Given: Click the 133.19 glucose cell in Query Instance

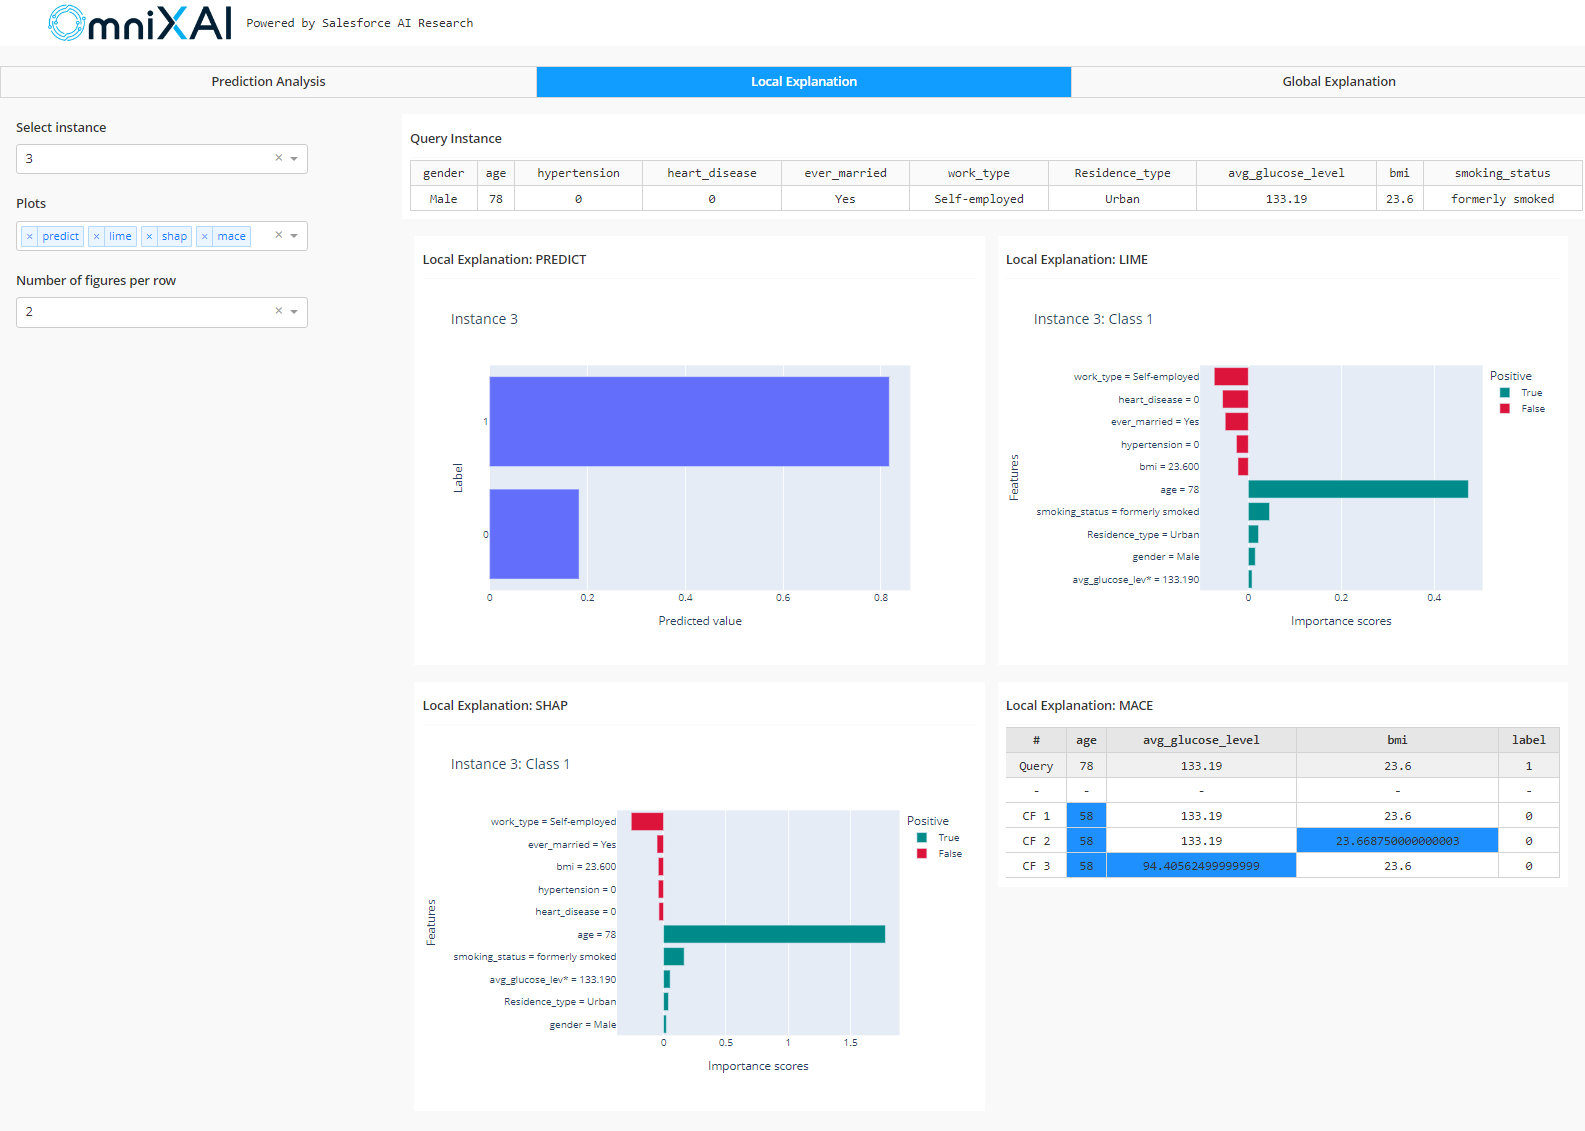Looking at the screenshot, I should click(1286, 199).
